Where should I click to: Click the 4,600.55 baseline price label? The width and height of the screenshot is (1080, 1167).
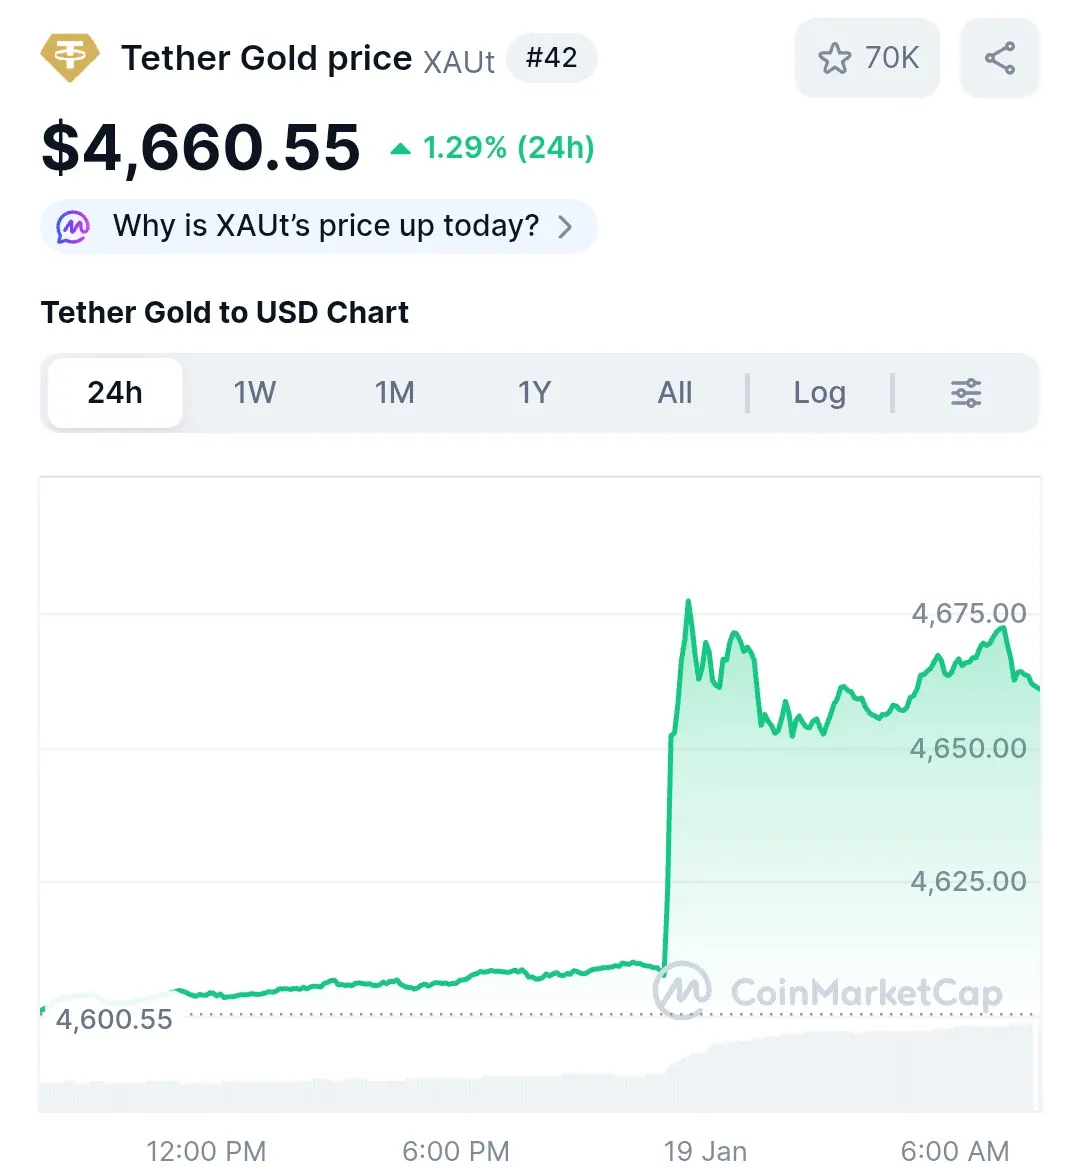114,1019
